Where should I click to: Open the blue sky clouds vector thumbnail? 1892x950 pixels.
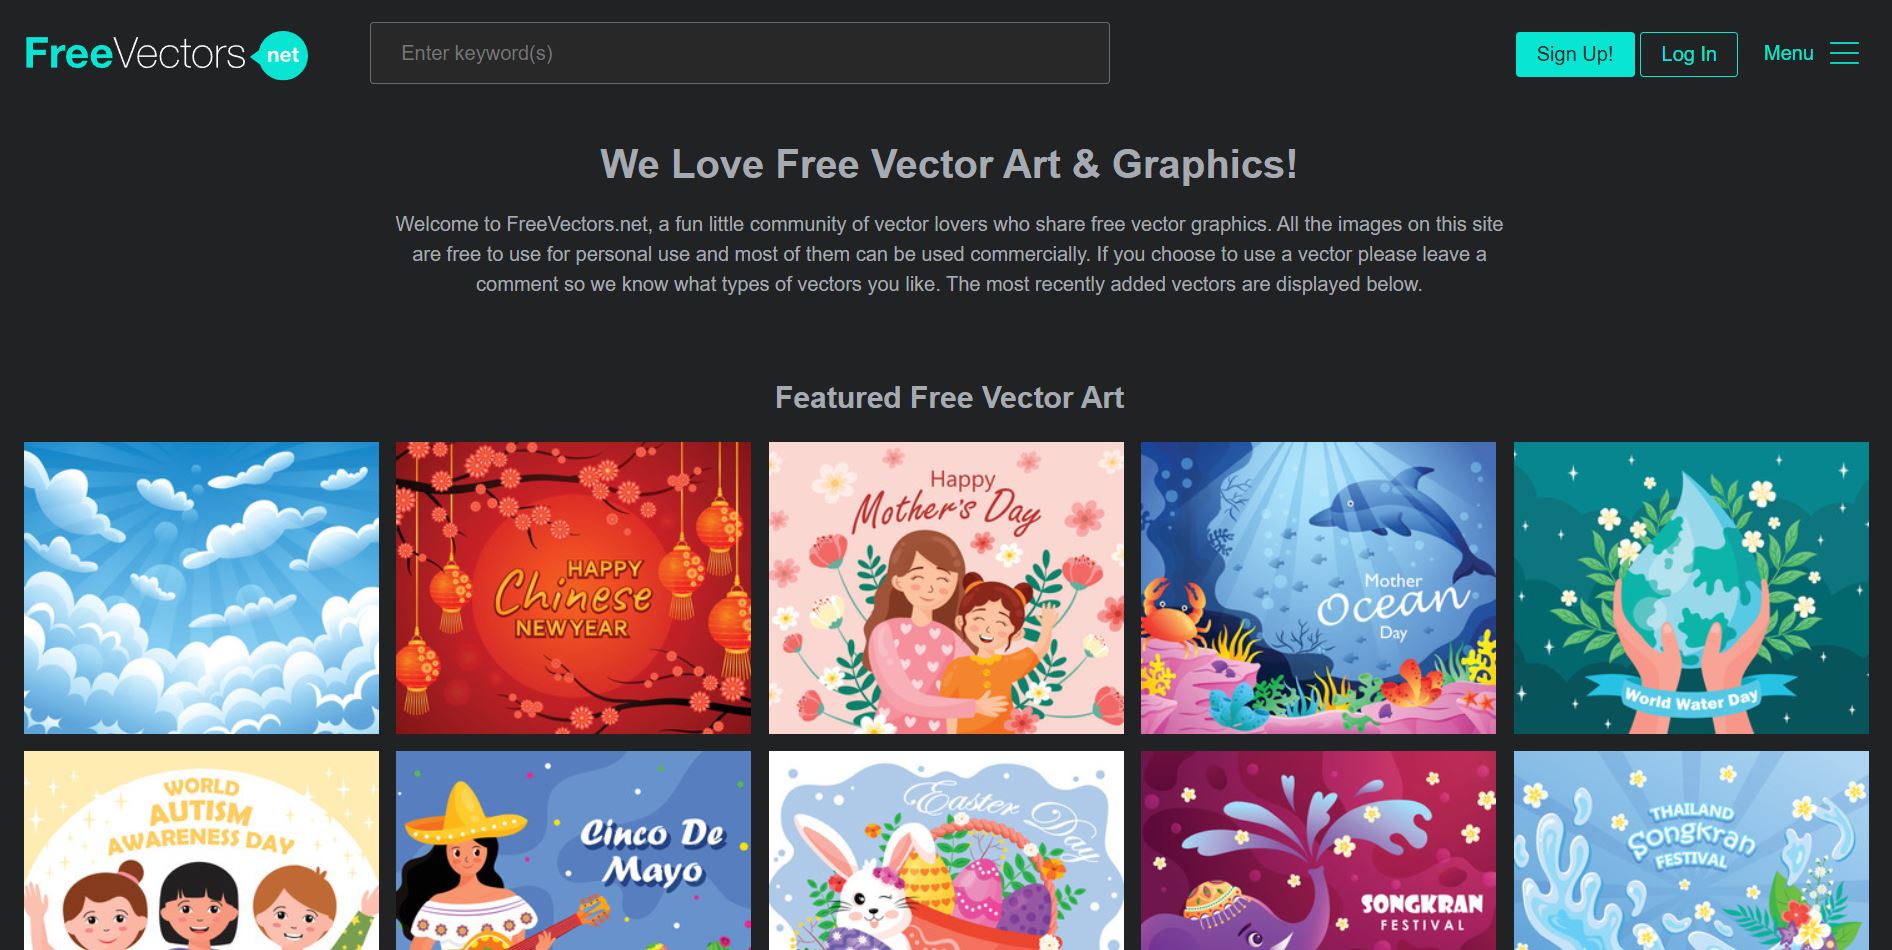pyautogui.click(x=201, y=588)
